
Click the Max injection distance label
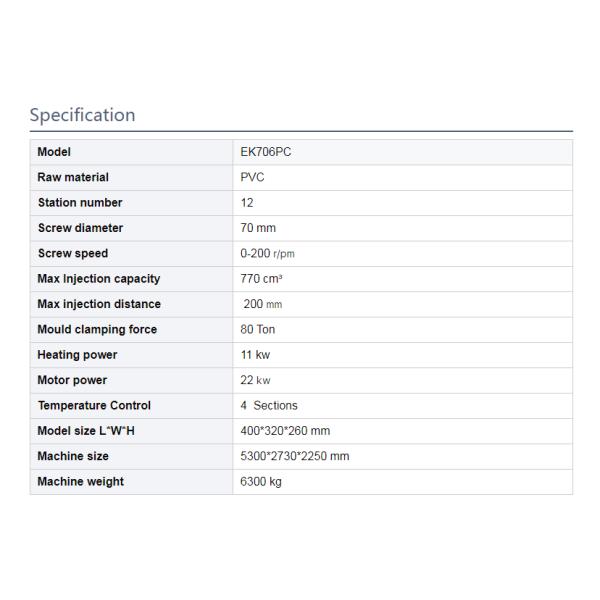tap(99, 304)
